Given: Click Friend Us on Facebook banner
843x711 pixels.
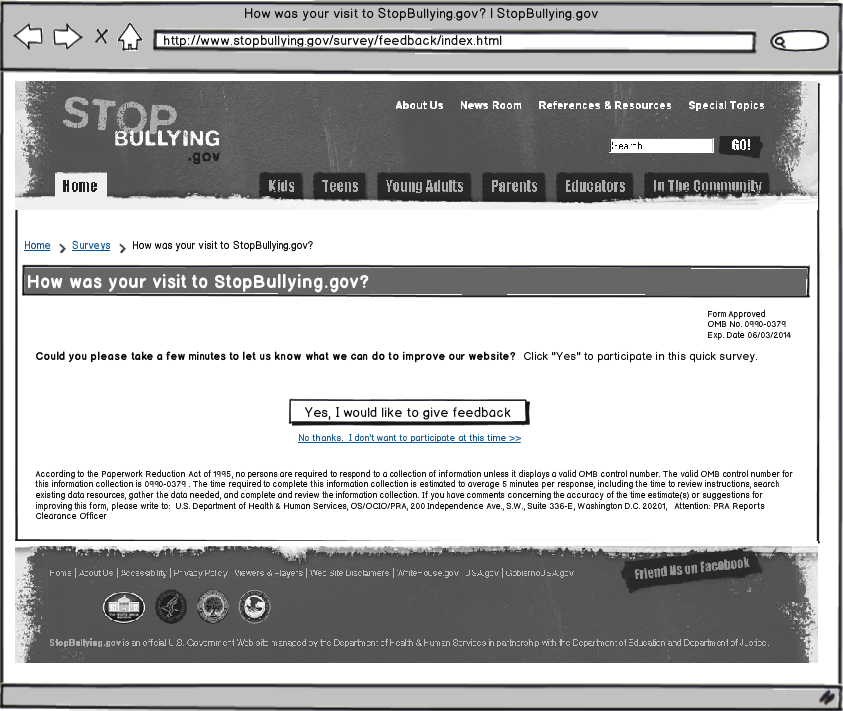Looking at the screenshot, I should click(692, 569).
